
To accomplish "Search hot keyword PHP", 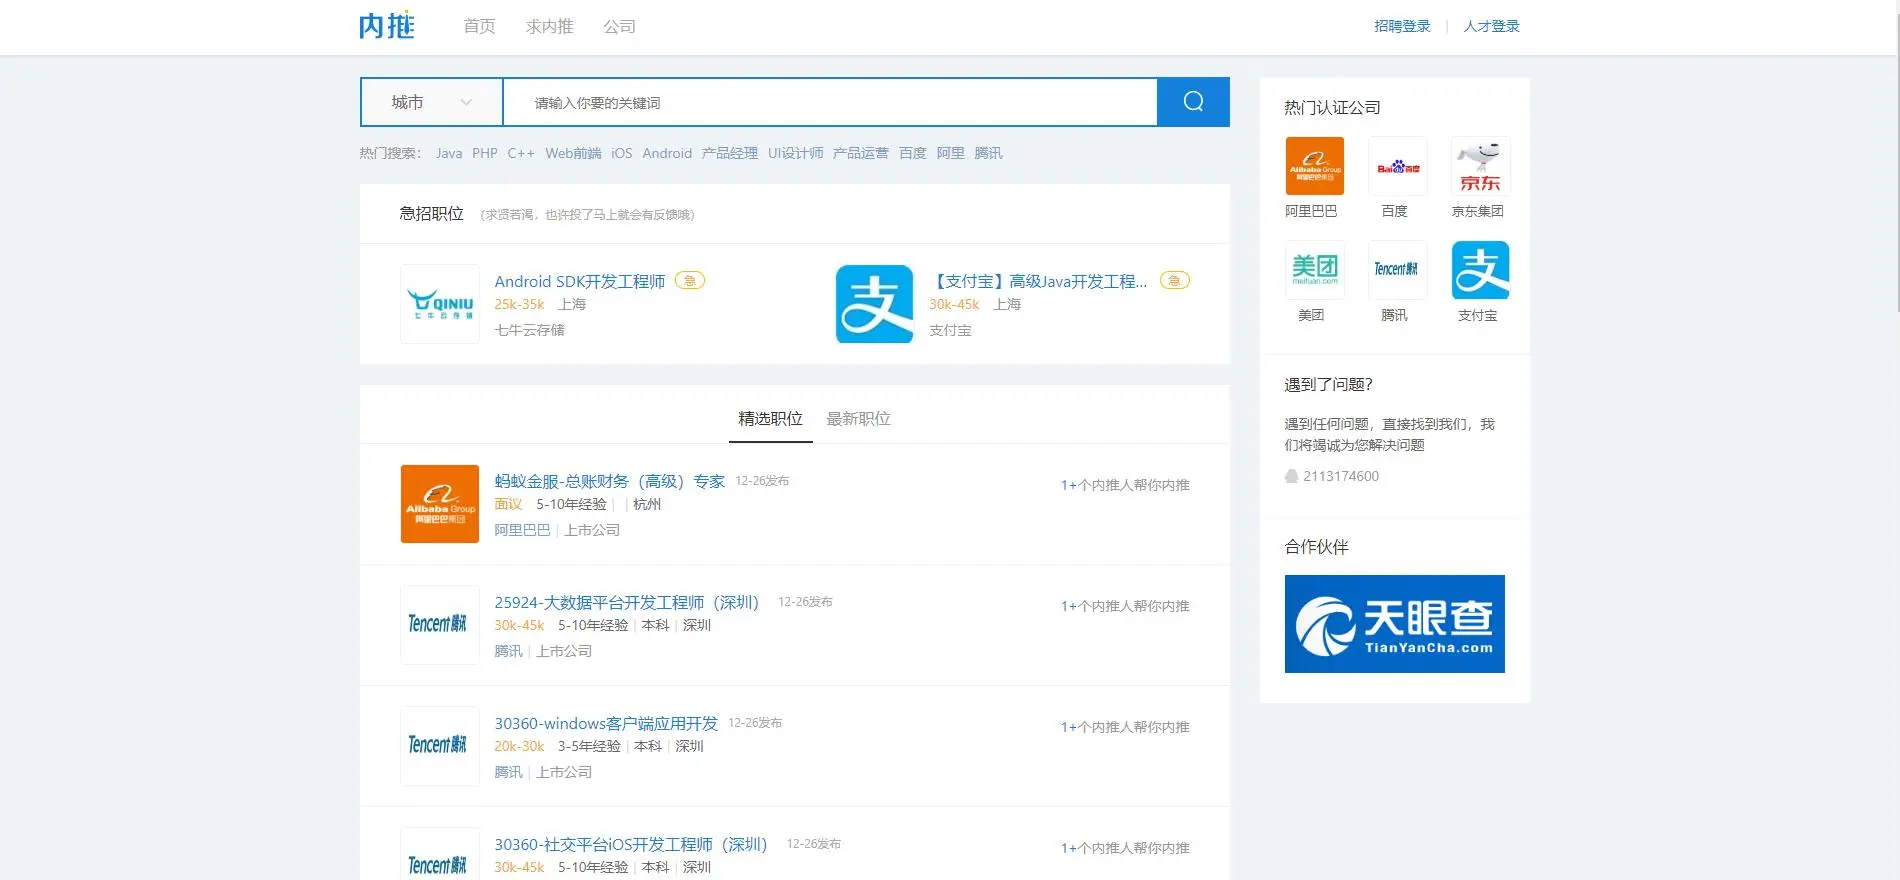I will point(485,153).
